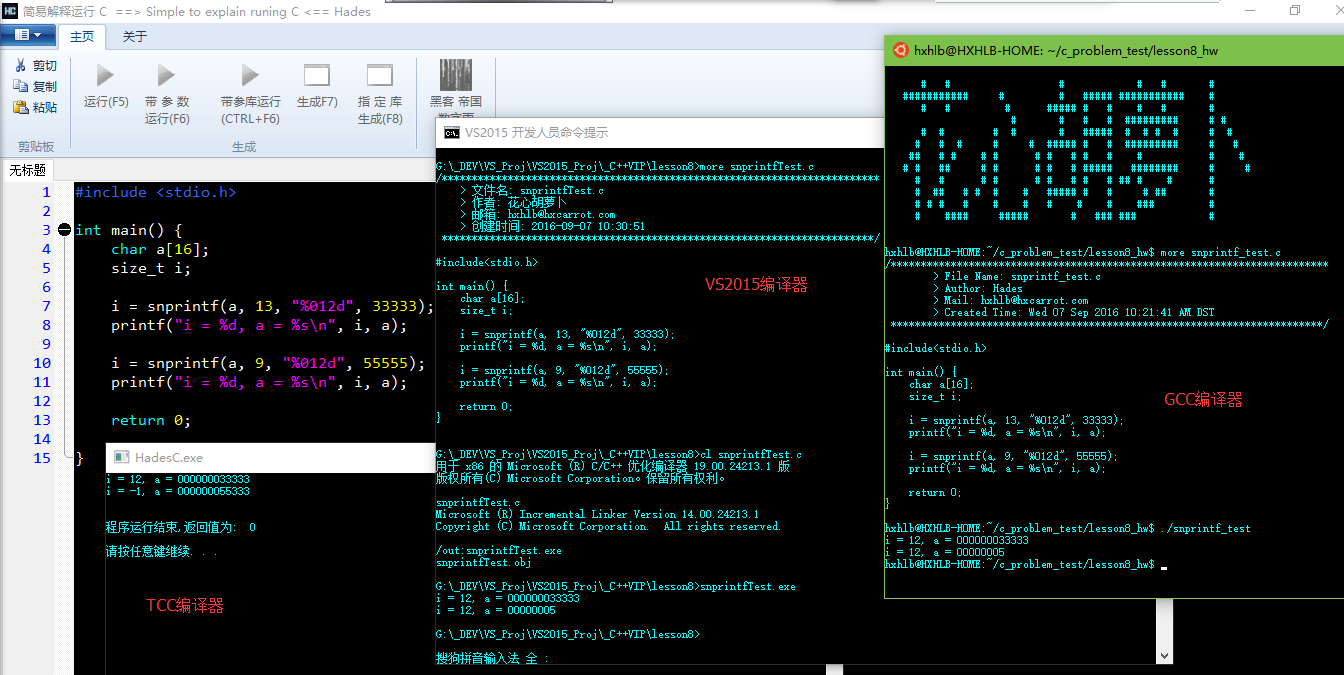Image resolution: width=1344 pixels, height=675 pixels.
Task: Collapse the main() function fold marker
Action: pos(65,230)
